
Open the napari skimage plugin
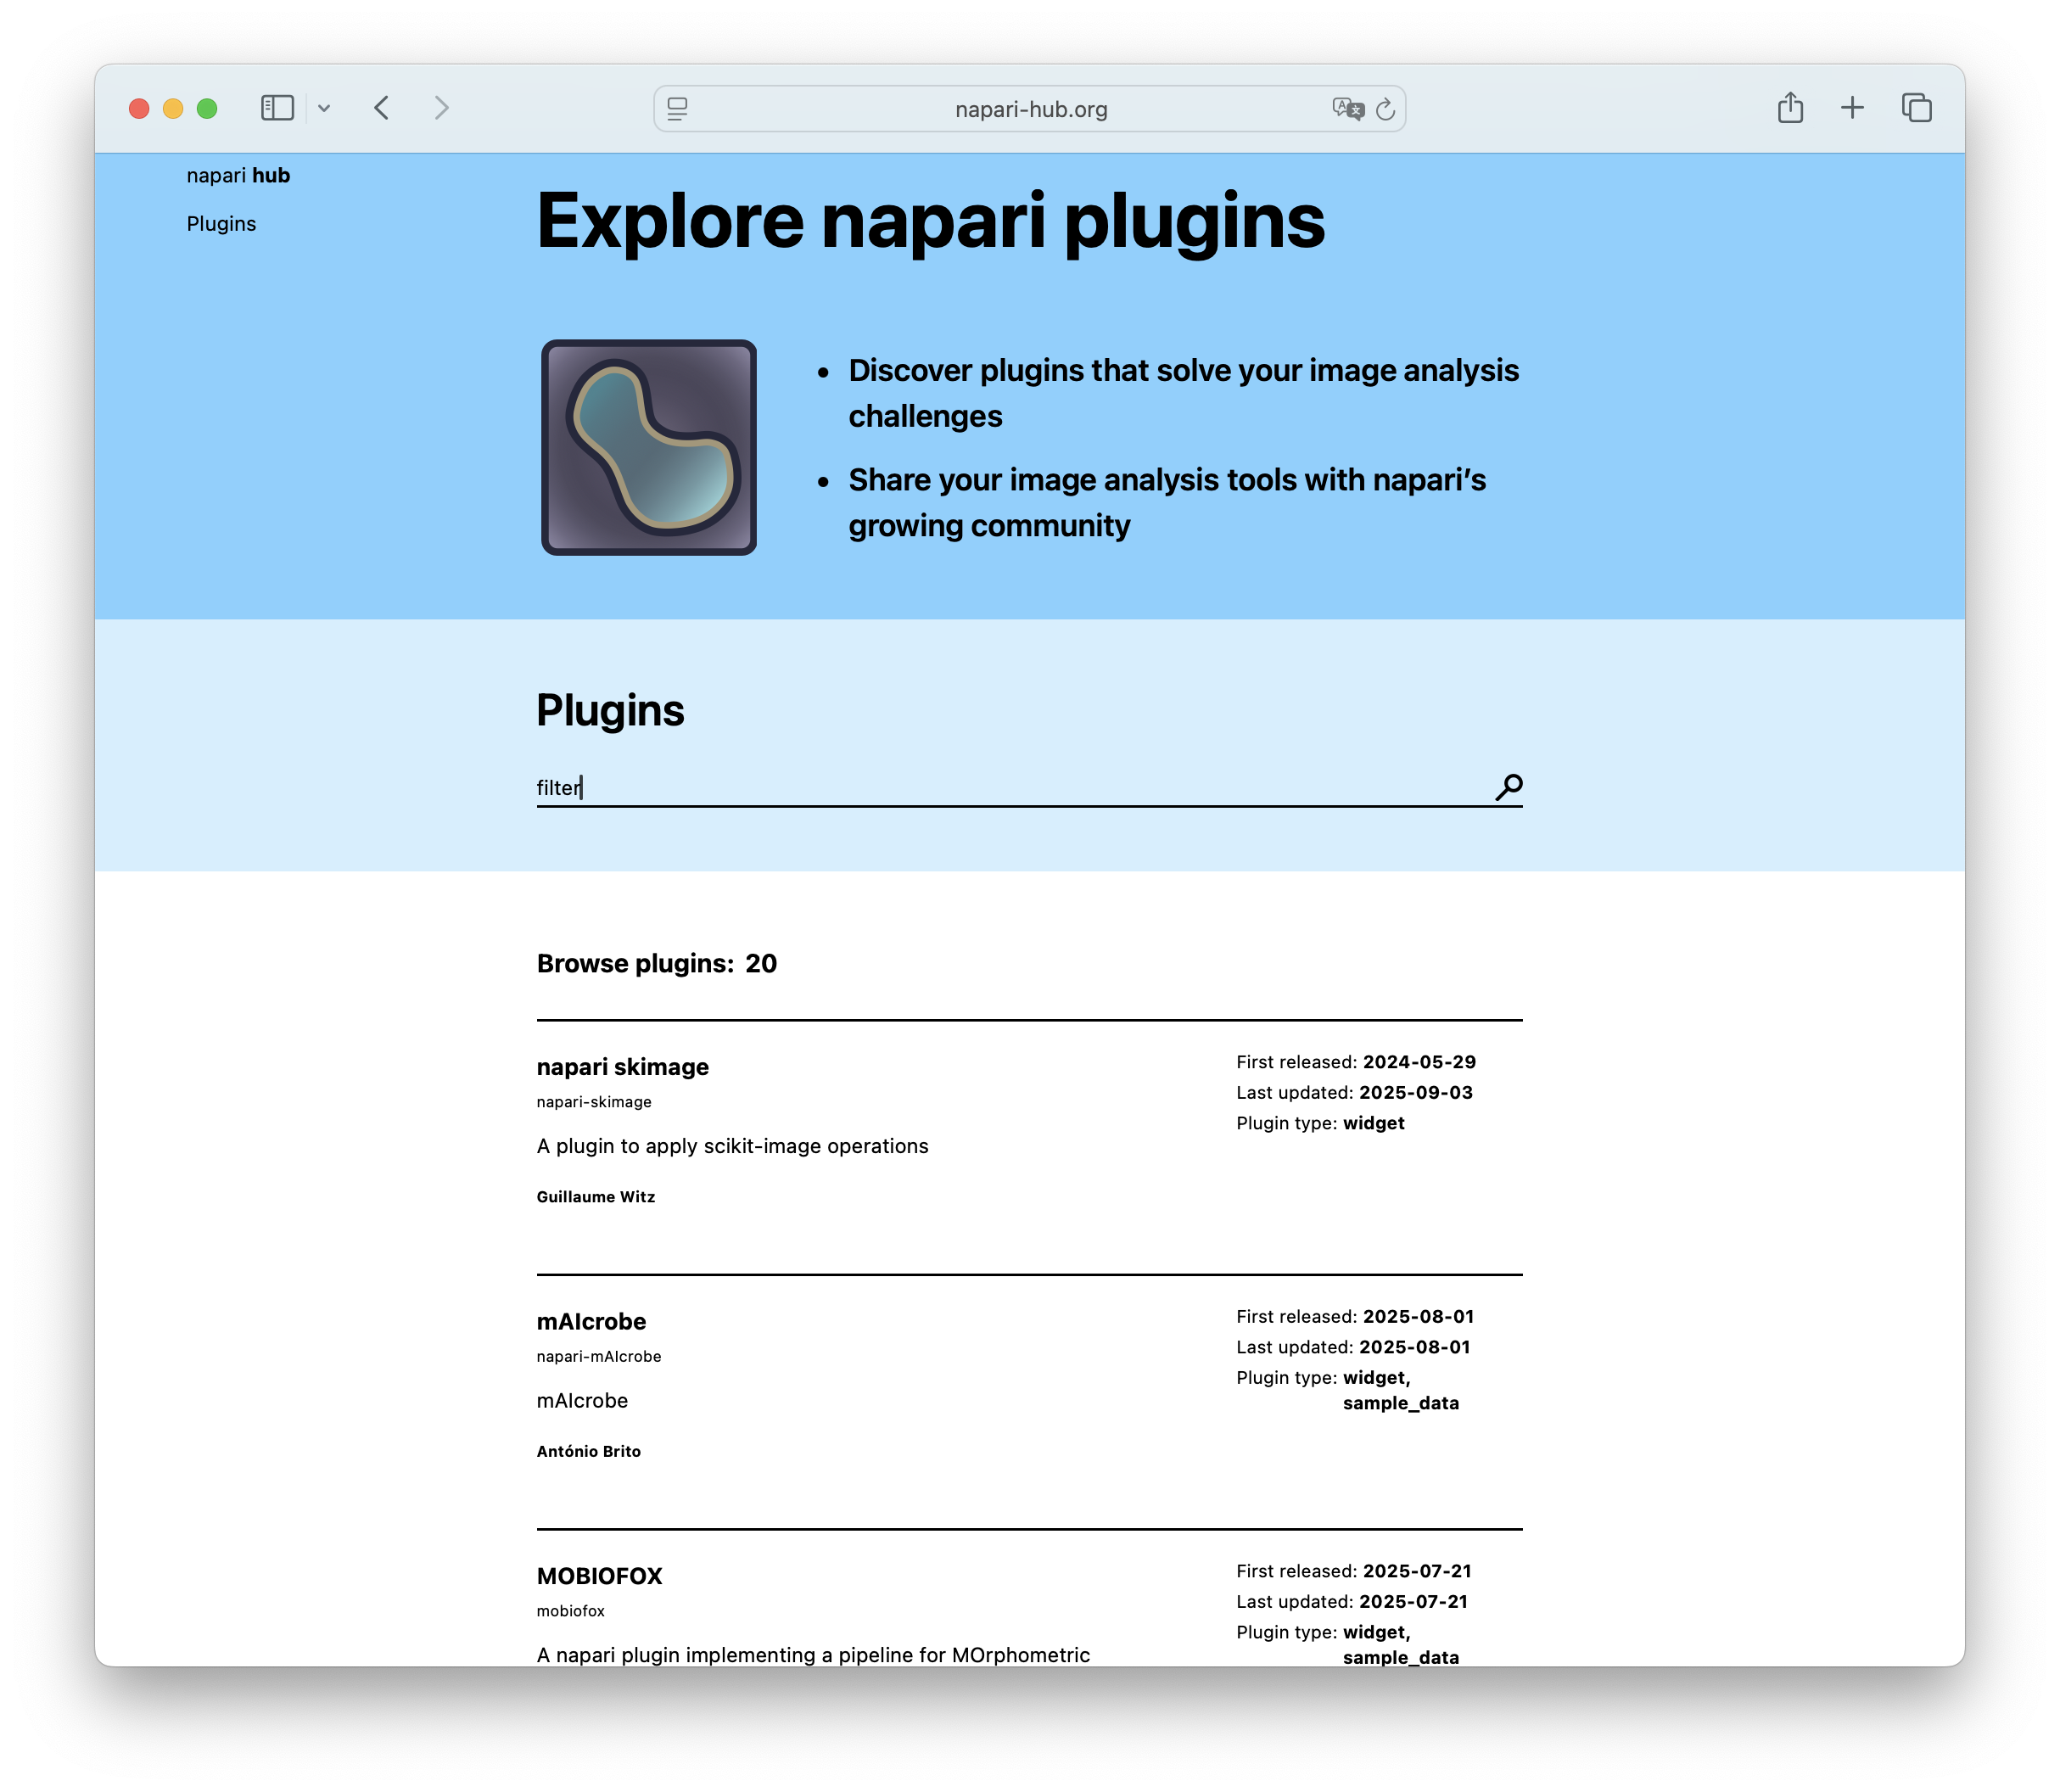click(x=622, y=1066)
